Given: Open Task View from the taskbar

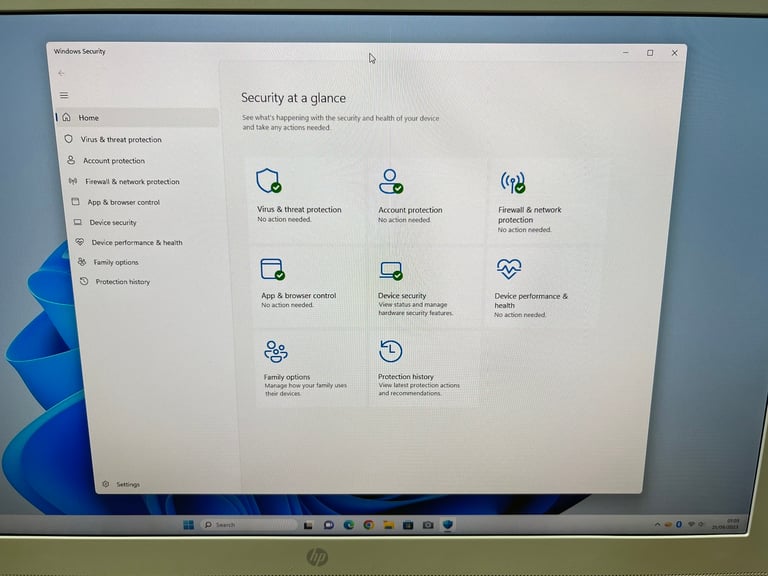Looking at the screenshot, I should (308, 525).
